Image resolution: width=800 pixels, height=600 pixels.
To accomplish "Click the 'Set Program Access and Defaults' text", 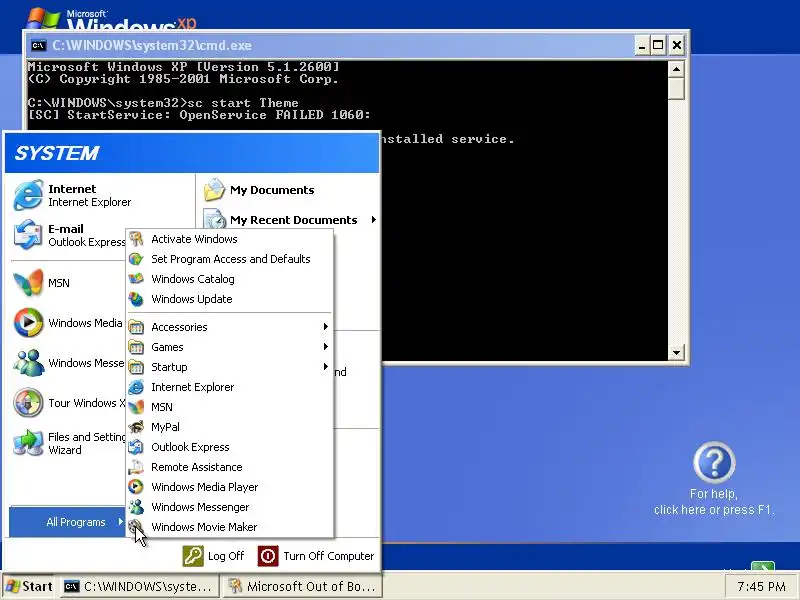I will [231, 259].
